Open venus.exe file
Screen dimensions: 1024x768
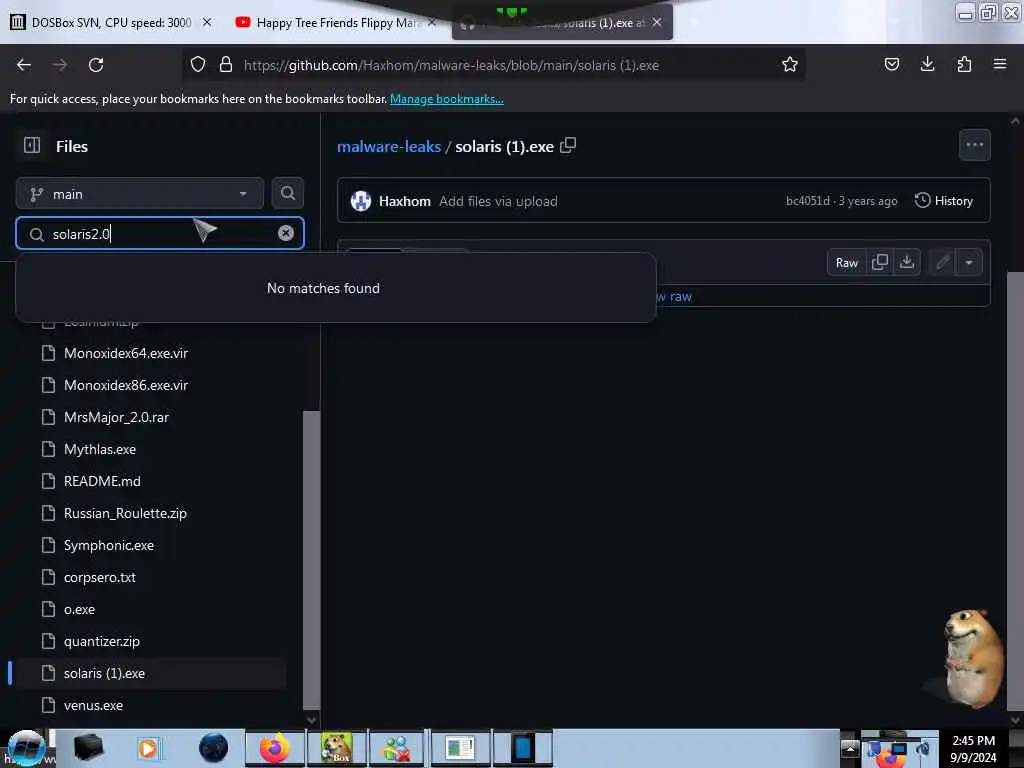coord(93,705)
